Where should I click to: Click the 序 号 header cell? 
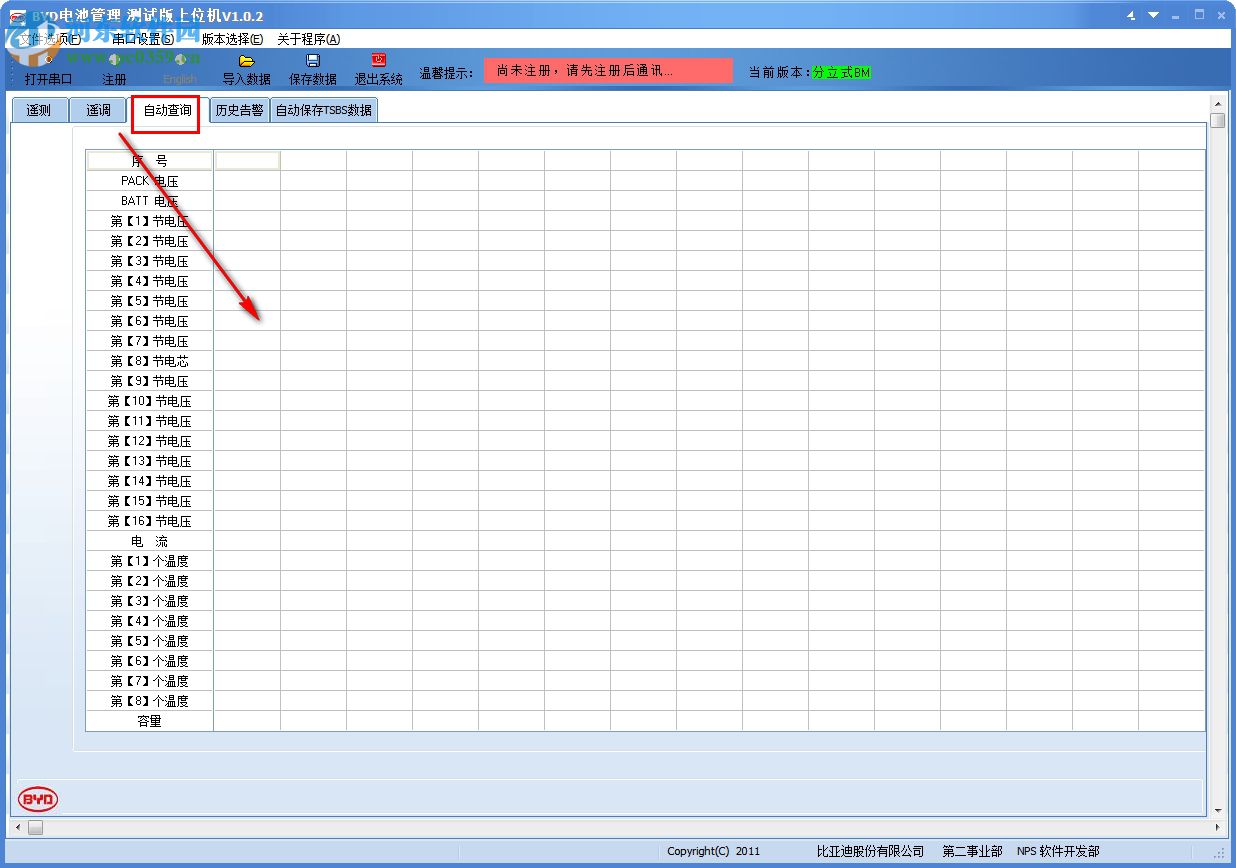(150, 160)
